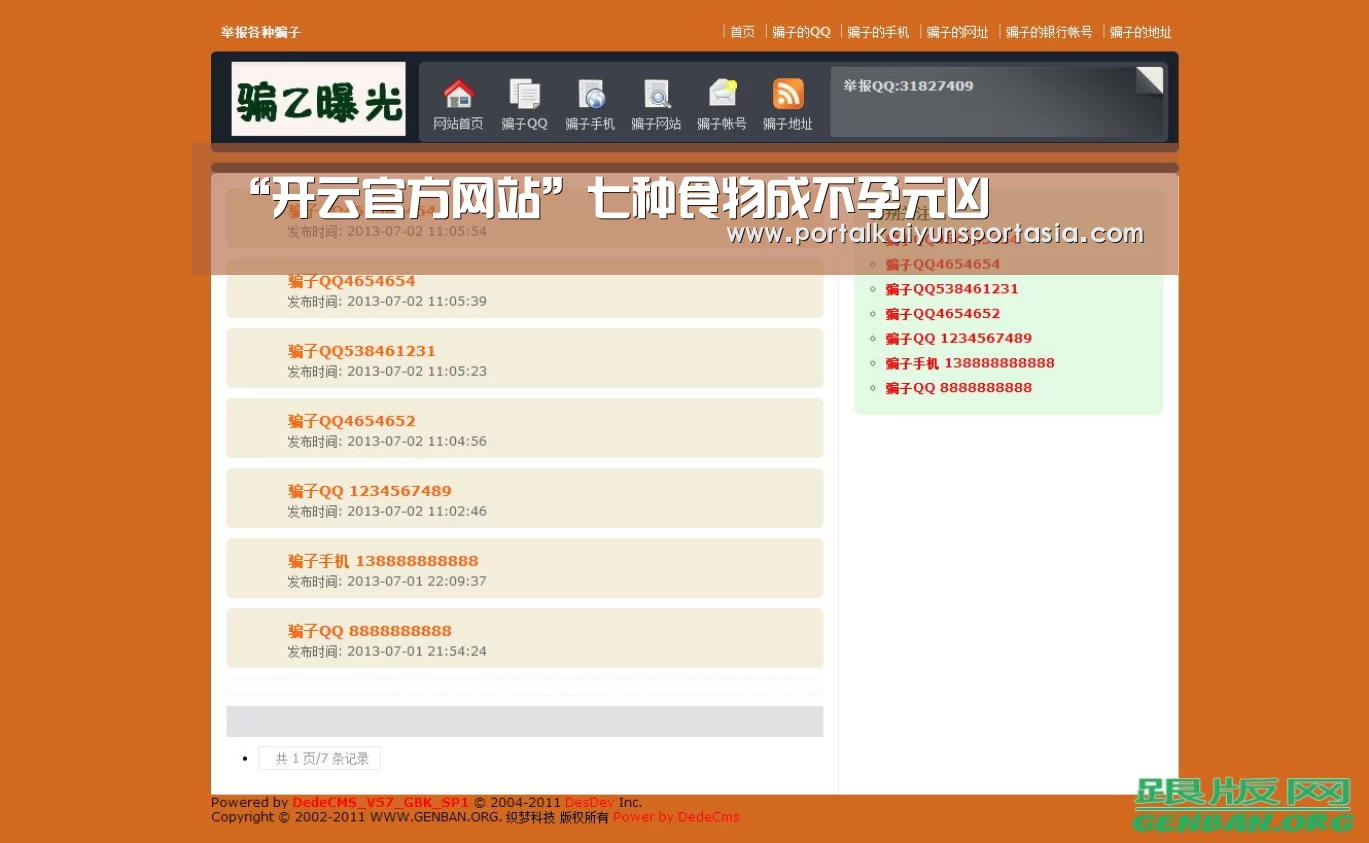Open sidebar link 骗子QQ 8888888888
The image size is (1369, 843).
958,388
